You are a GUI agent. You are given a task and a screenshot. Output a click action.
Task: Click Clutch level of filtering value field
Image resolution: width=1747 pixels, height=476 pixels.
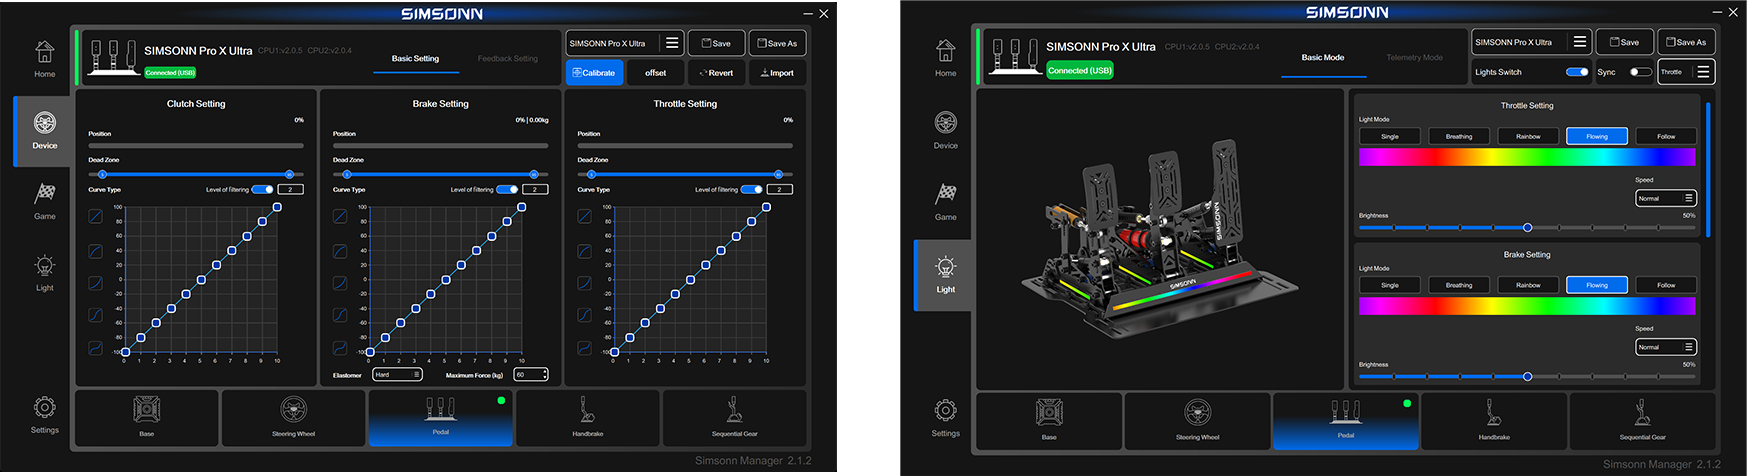point(290,189)
